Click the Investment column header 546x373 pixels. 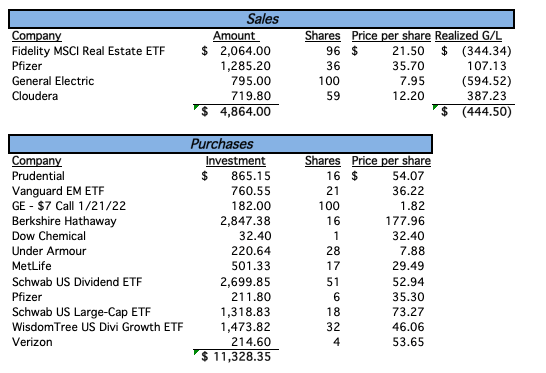point(235,161)
